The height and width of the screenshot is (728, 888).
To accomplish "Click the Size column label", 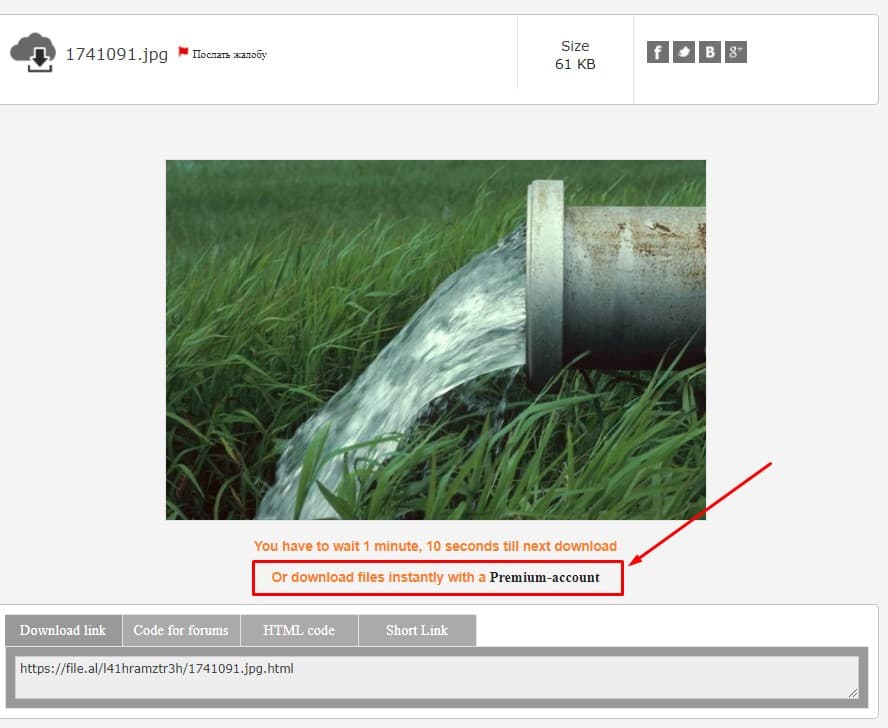I will click(x=575, y=46).
